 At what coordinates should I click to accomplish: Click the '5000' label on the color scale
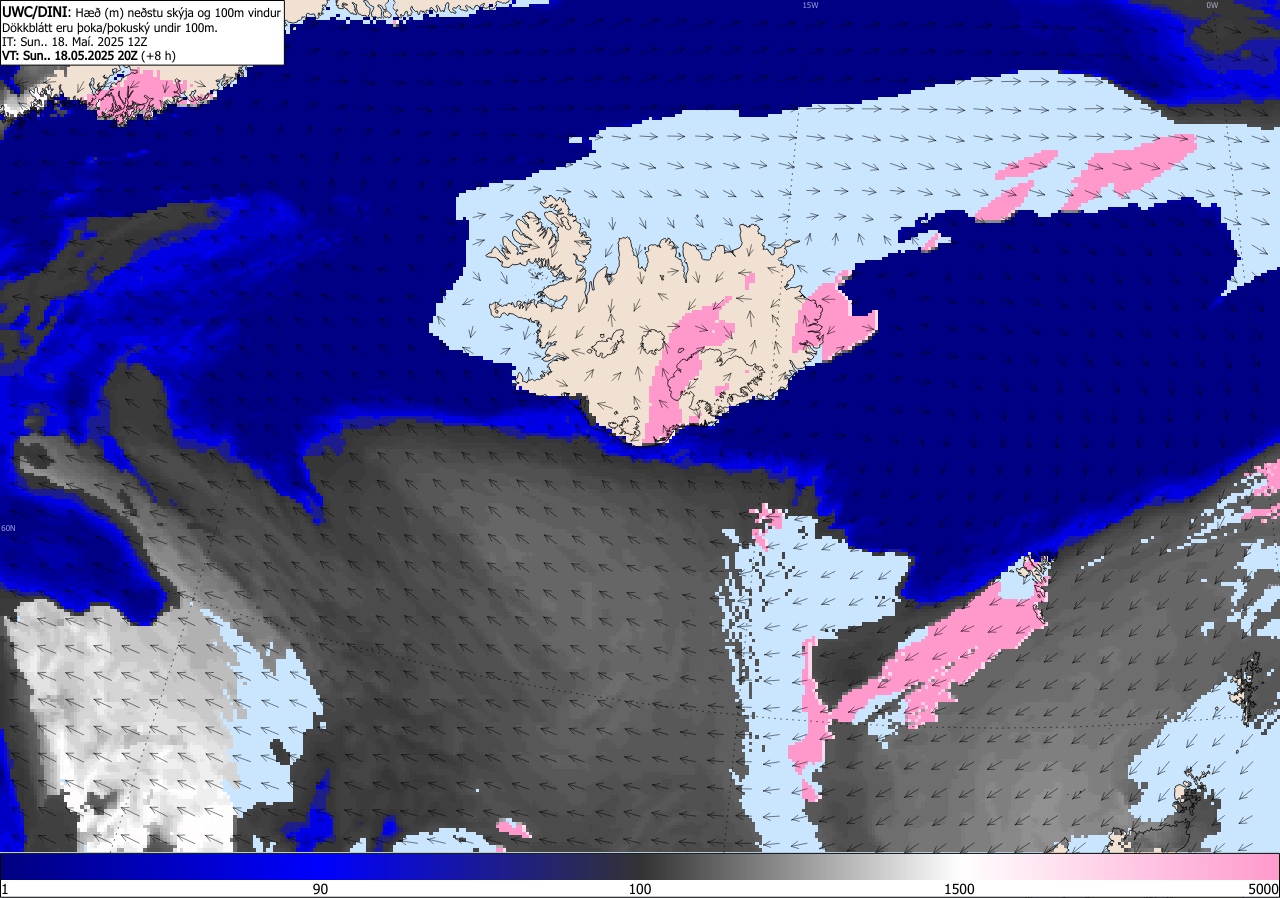pyautogui.click(x=1263, y=889)
